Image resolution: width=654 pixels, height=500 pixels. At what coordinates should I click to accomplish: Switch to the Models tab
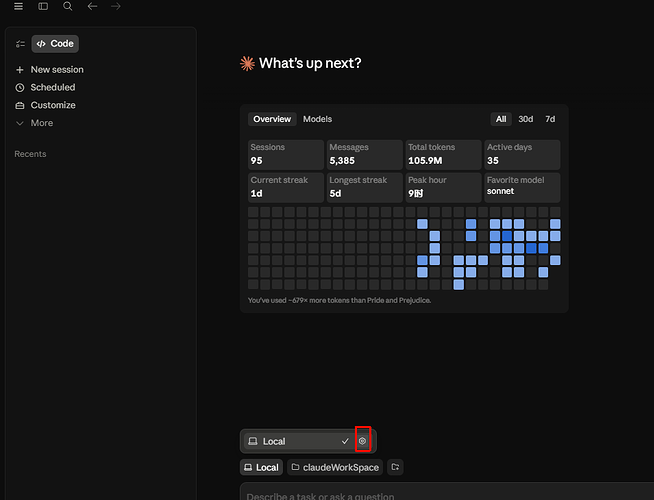[x=317, y=119]
